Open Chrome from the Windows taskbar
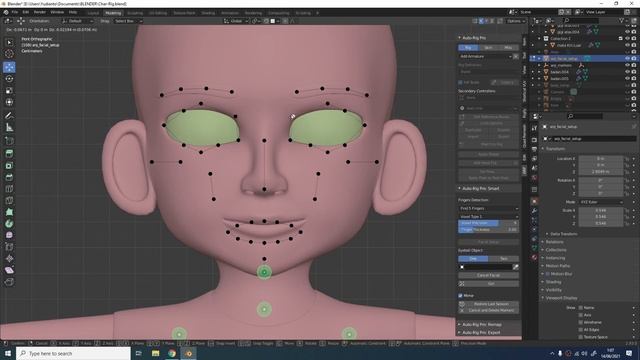The width and height of the screenshot is (640, 360). click(x=172, y=353)
